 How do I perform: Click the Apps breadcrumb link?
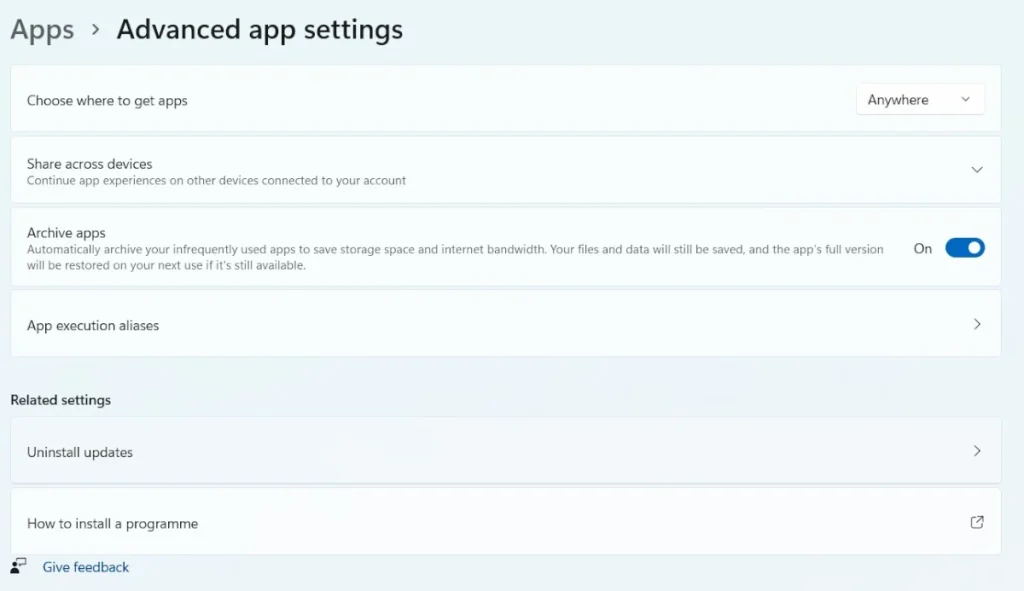(x=42, y=30)
